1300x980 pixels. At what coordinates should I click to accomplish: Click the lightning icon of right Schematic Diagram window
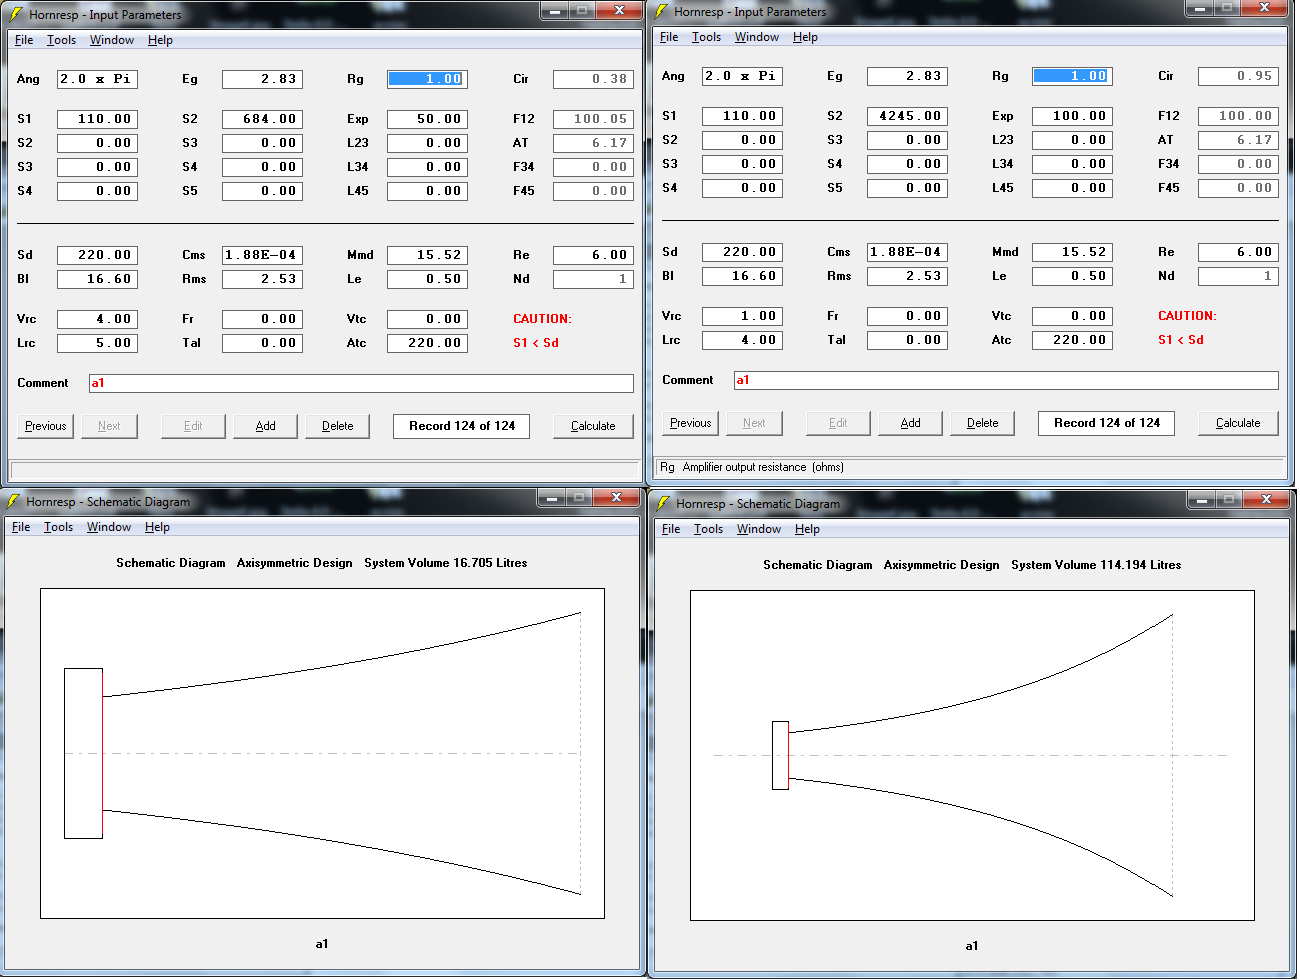(663, 503)
